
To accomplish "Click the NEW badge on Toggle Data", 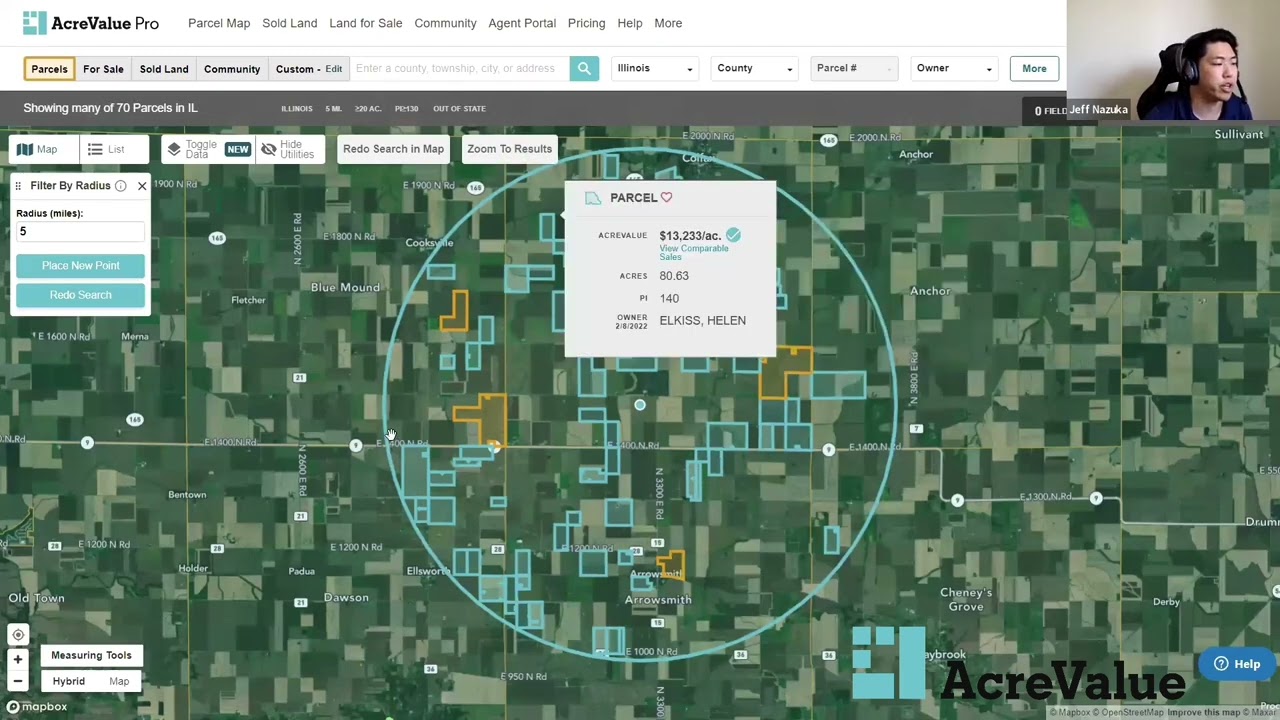I will tap(237, 149).
